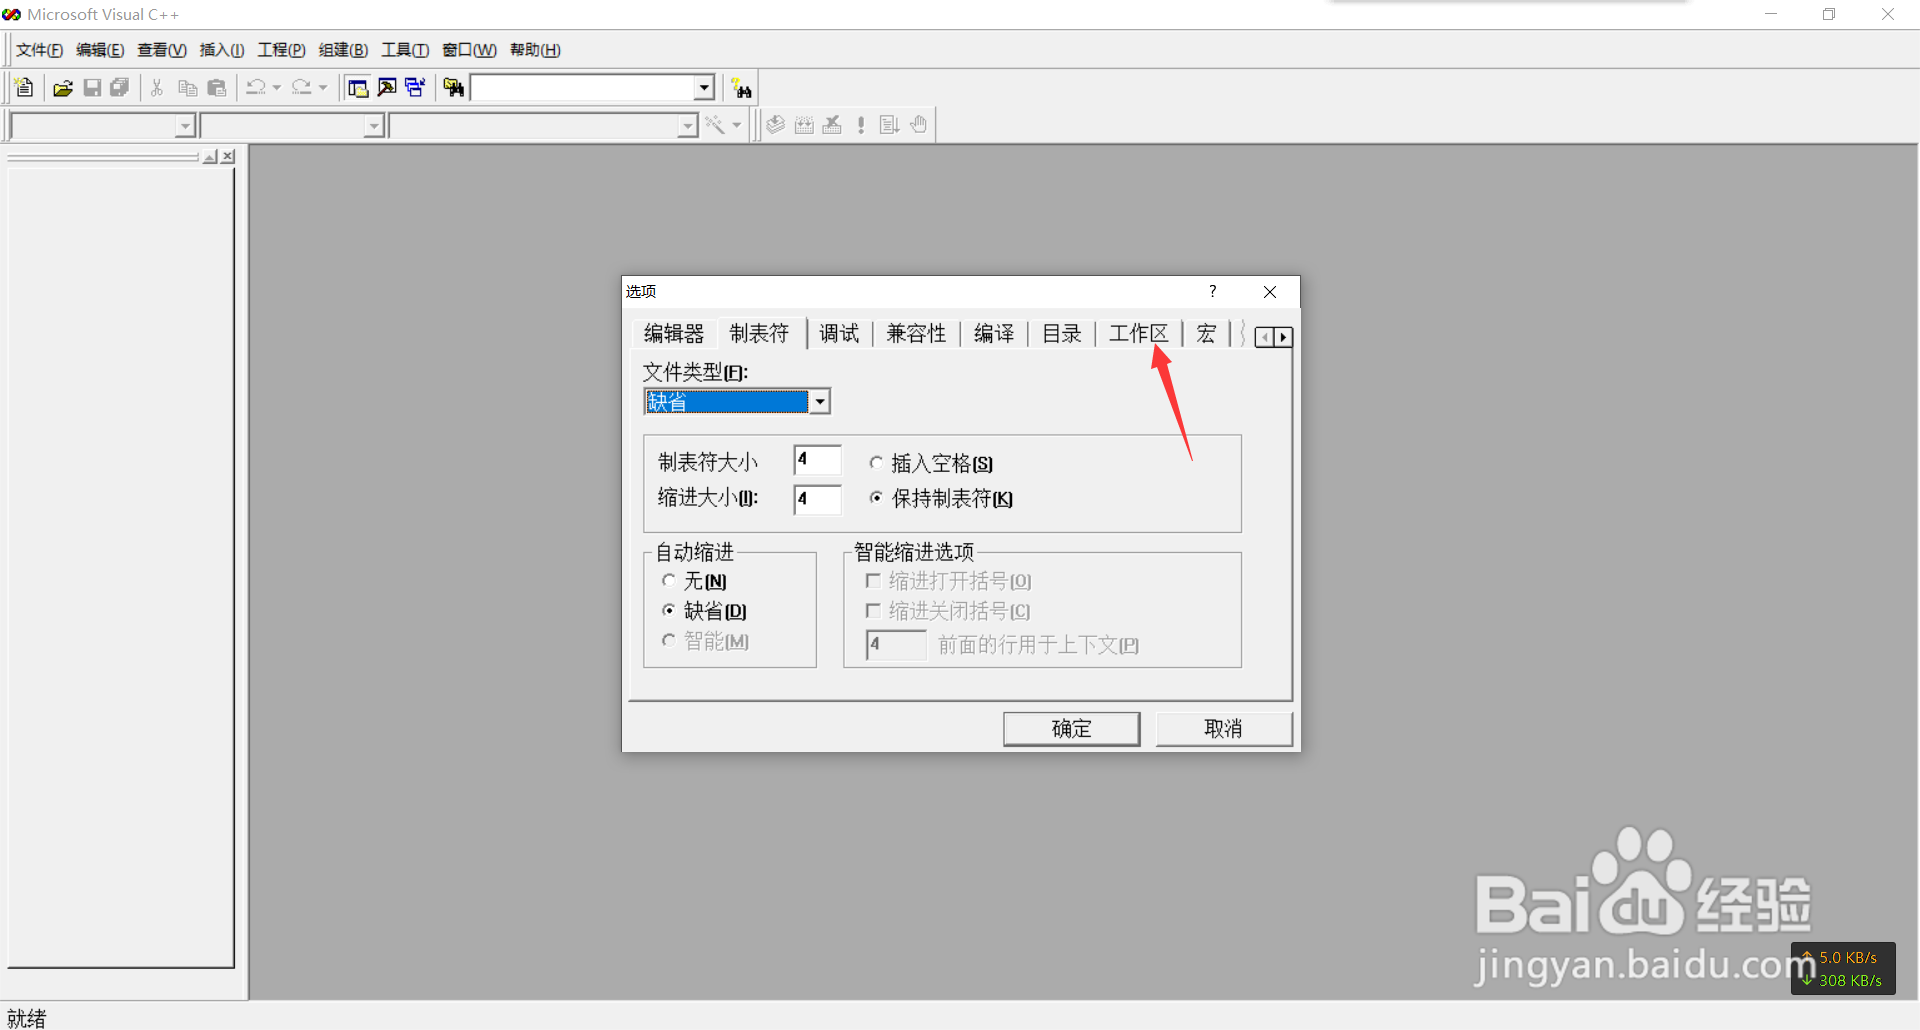The image size is (1920, 1030).
Task: Click the breakpoint hand icon
Action: pyautogui.click(x=919, y=125)
